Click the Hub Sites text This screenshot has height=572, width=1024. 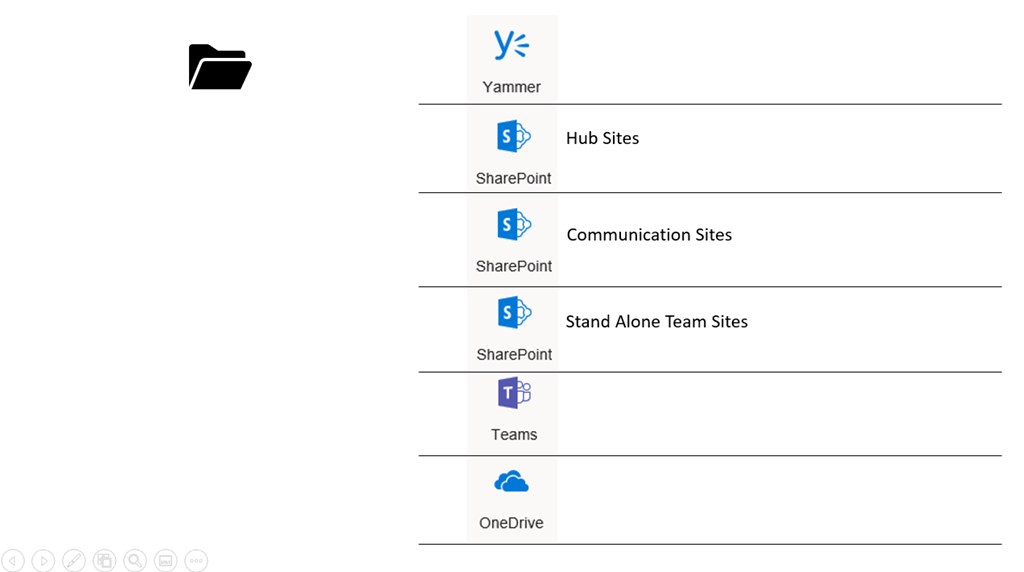pos(602,138)
